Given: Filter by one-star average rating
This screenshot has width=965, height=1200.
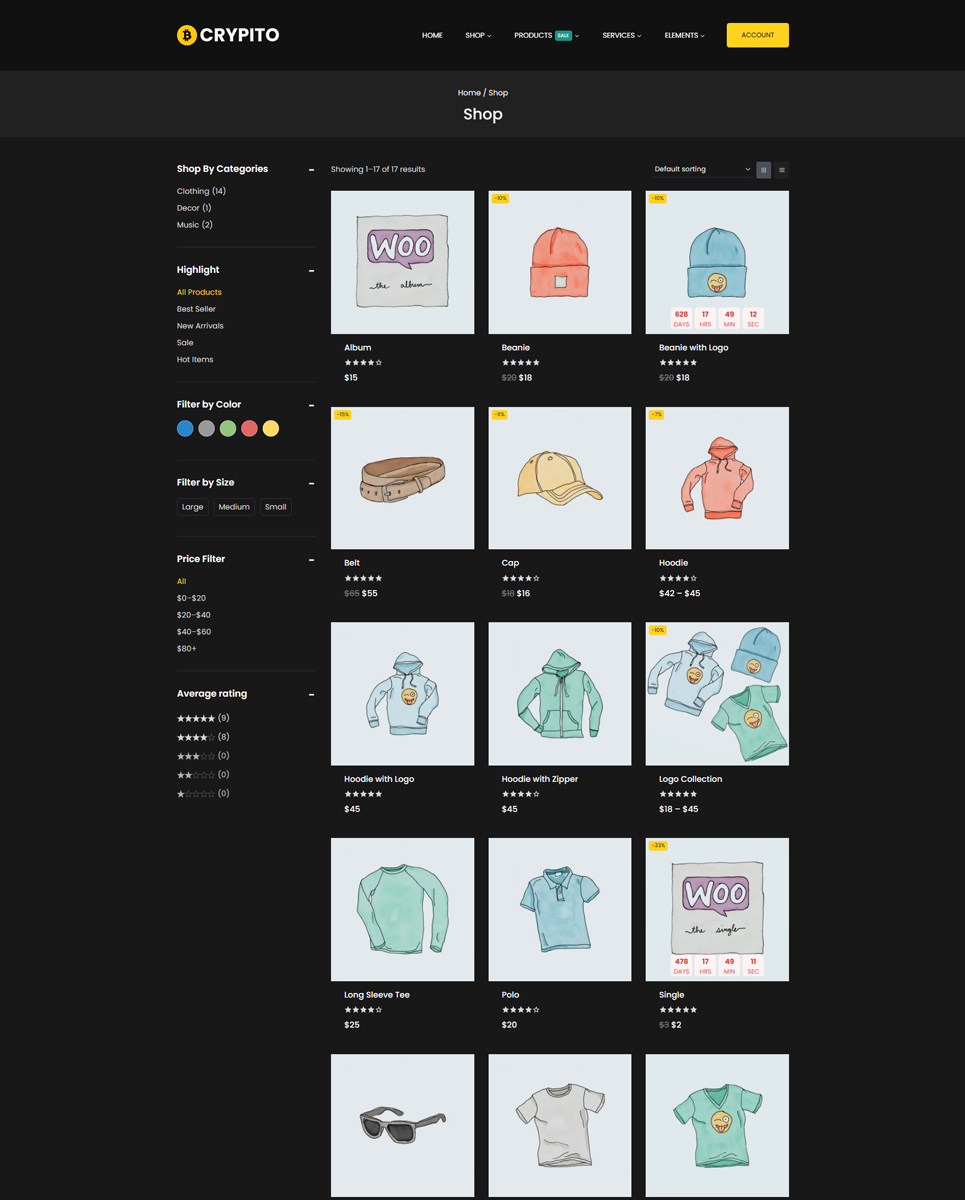Looking at the screenshot, I should [x=196, y=794].
